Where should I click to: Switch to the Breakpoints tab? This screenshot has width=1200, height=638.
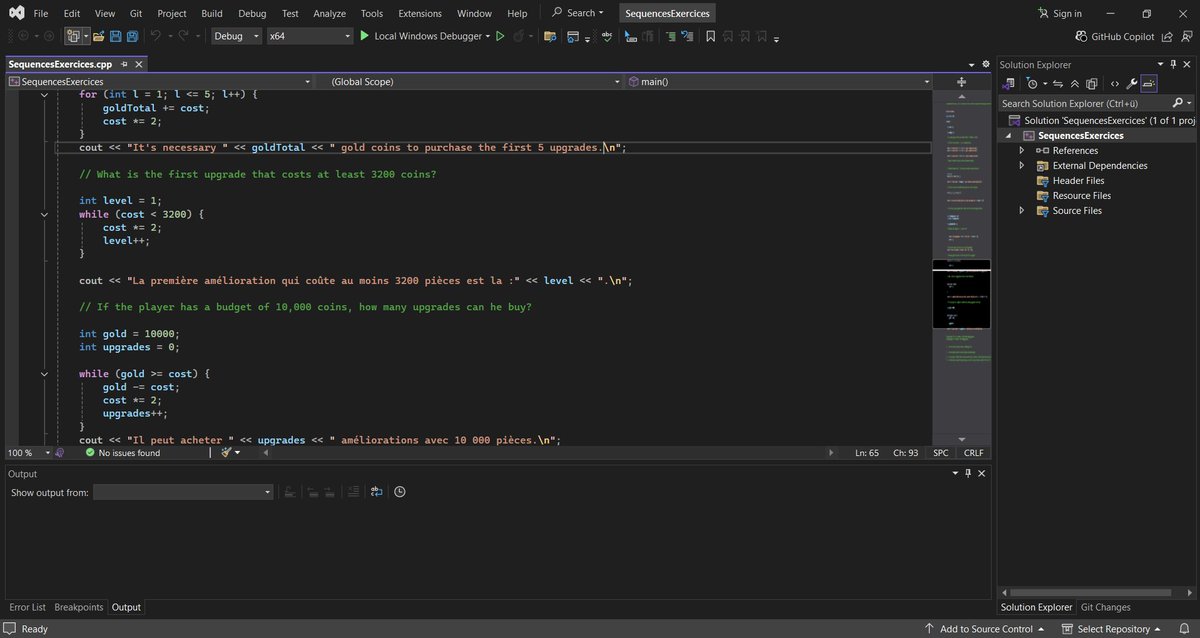(x=79, y=607)
